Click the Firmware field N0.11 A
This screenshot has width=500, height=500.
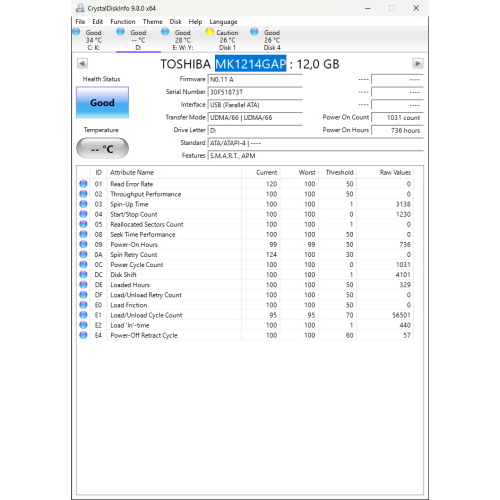coord(255,79)
